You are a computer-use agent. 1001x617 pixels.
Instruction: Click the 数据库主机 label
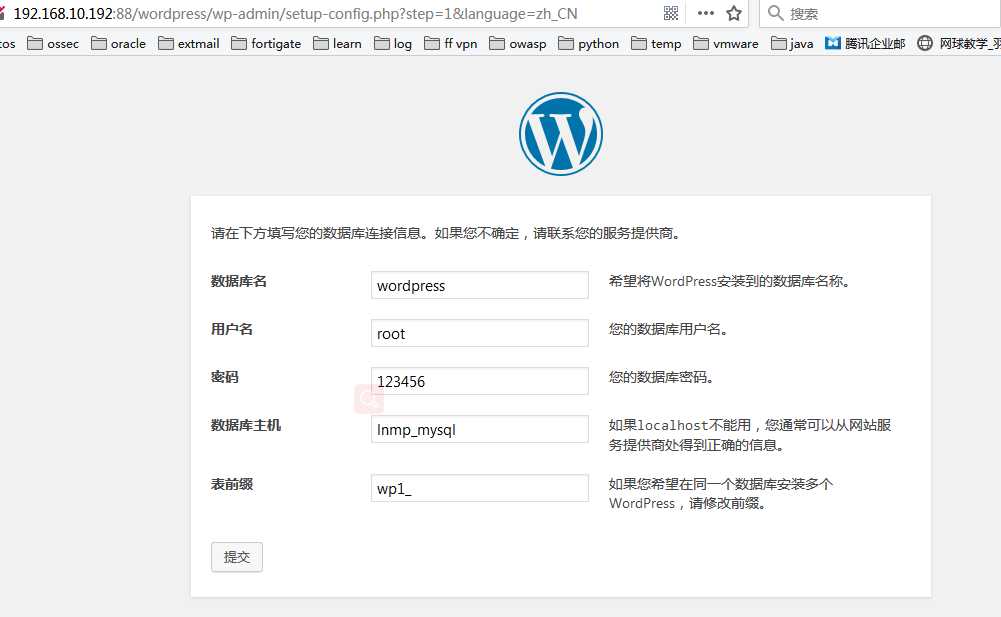coord(246,425)
